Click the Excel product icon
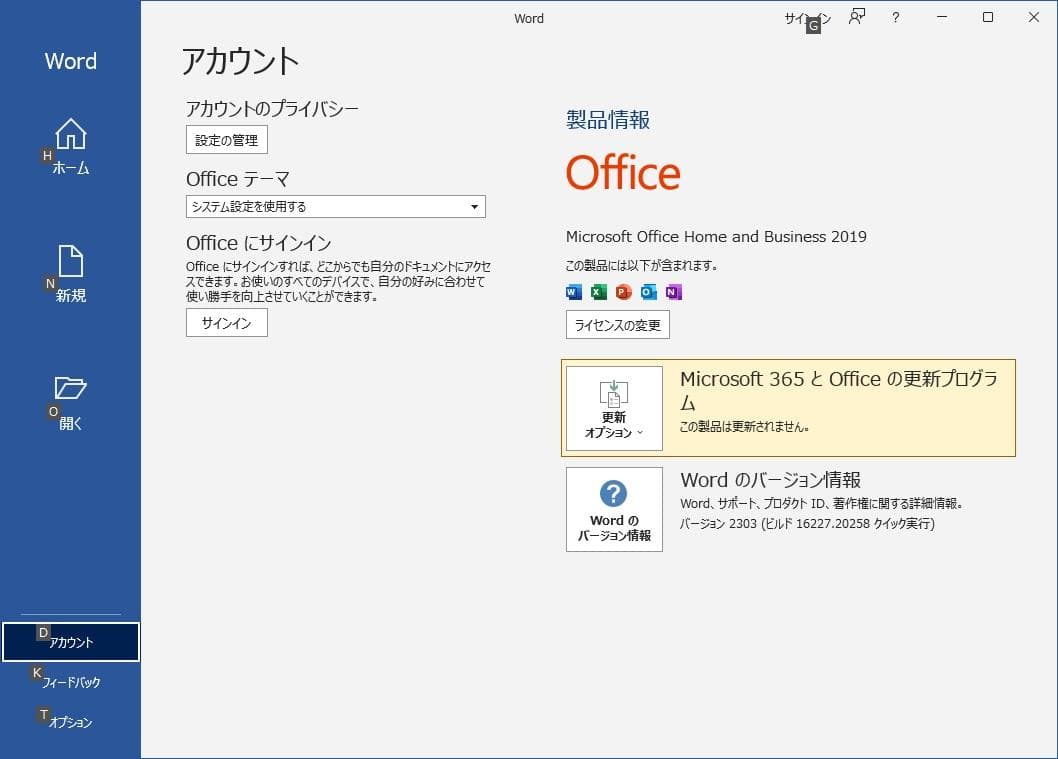1058x759 pixels. (x=598, y=291)
